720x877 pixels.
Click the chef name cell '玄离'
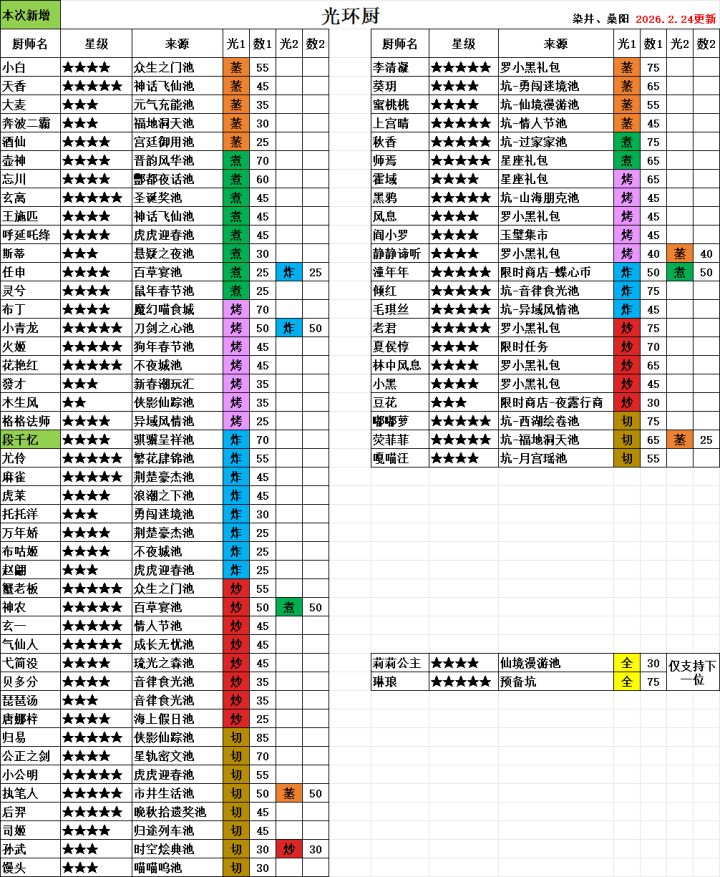(x=30, y=197)
